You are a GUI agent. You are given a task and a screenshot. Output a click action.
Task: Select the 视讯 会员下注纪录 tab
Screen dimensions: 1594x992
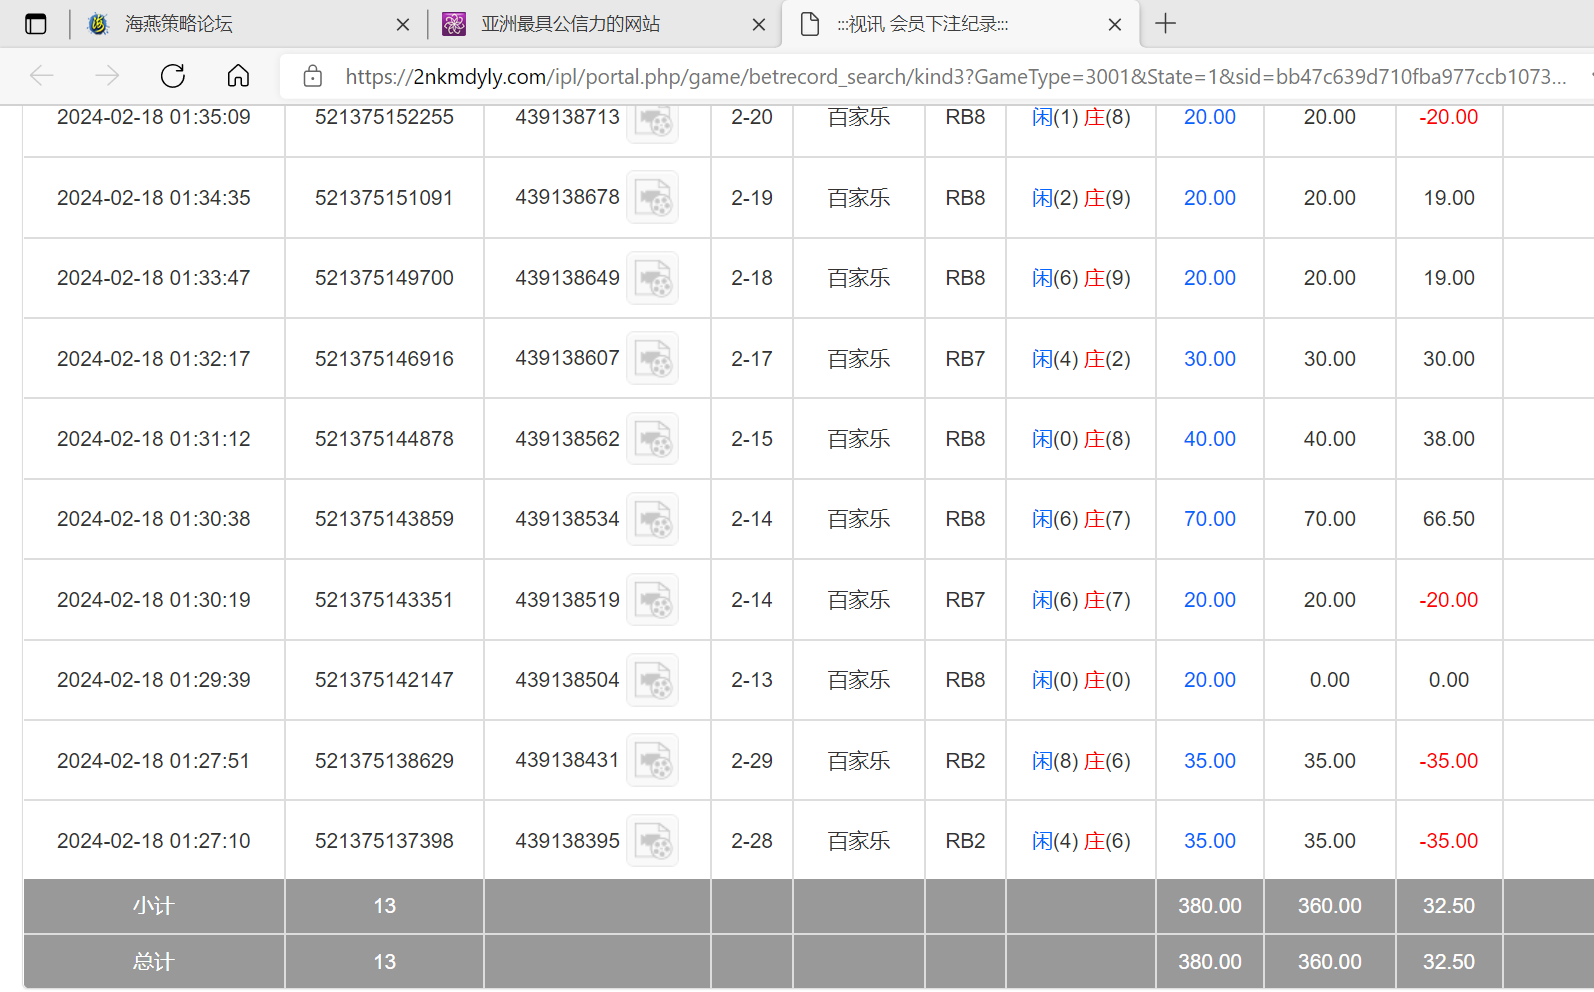tap(960, 24)
